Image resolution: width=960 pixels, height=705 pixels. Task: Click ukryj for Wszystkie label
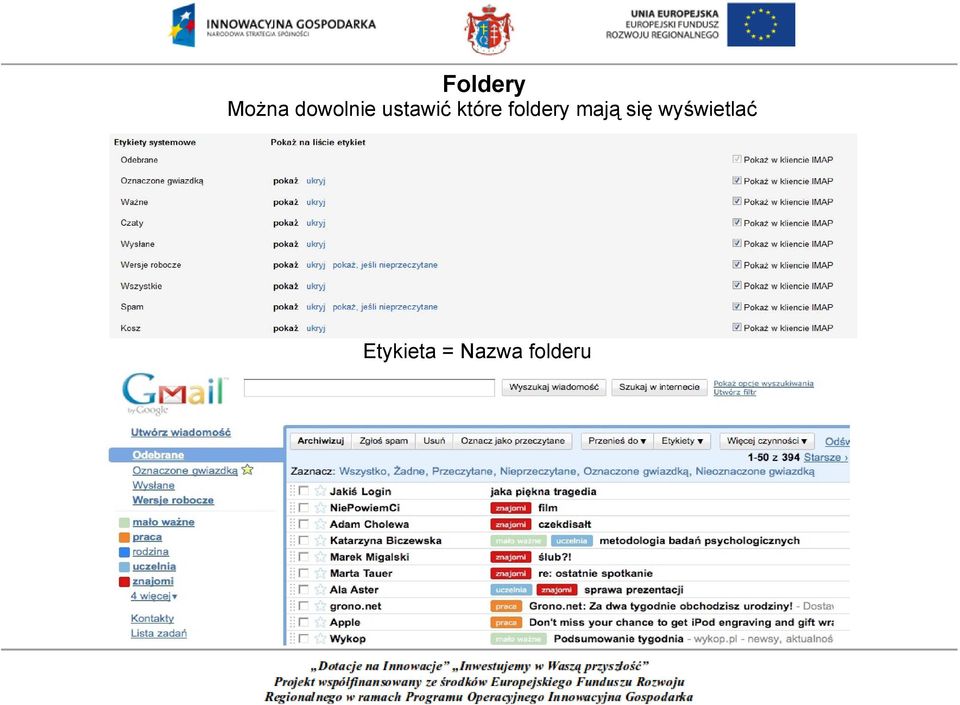(x=316, y=286)
